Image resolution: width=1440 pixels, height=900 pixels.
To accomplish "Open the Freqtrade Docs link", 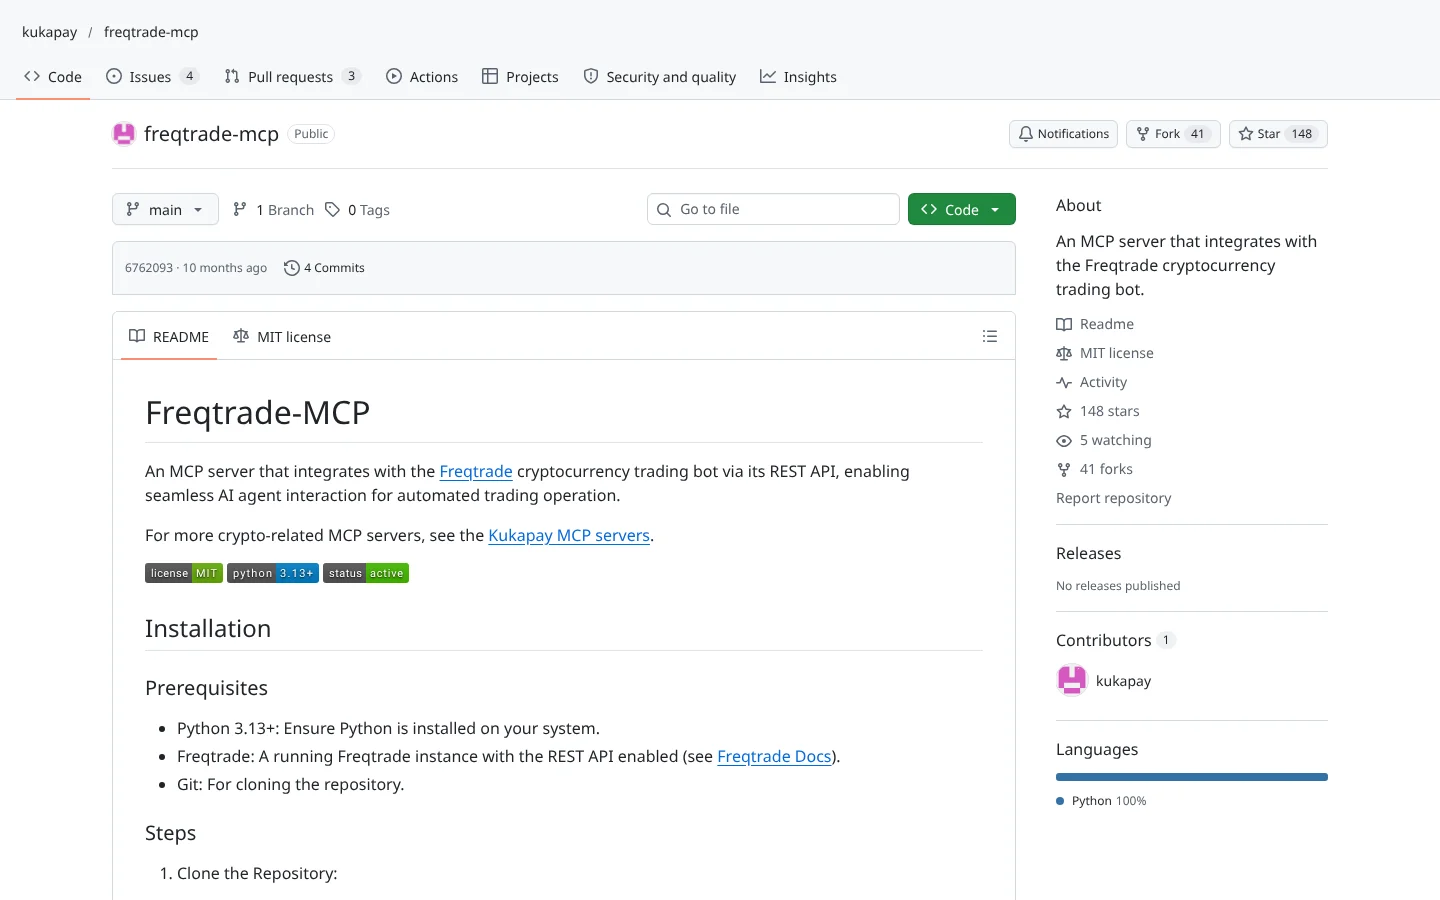I will (774, 756).
